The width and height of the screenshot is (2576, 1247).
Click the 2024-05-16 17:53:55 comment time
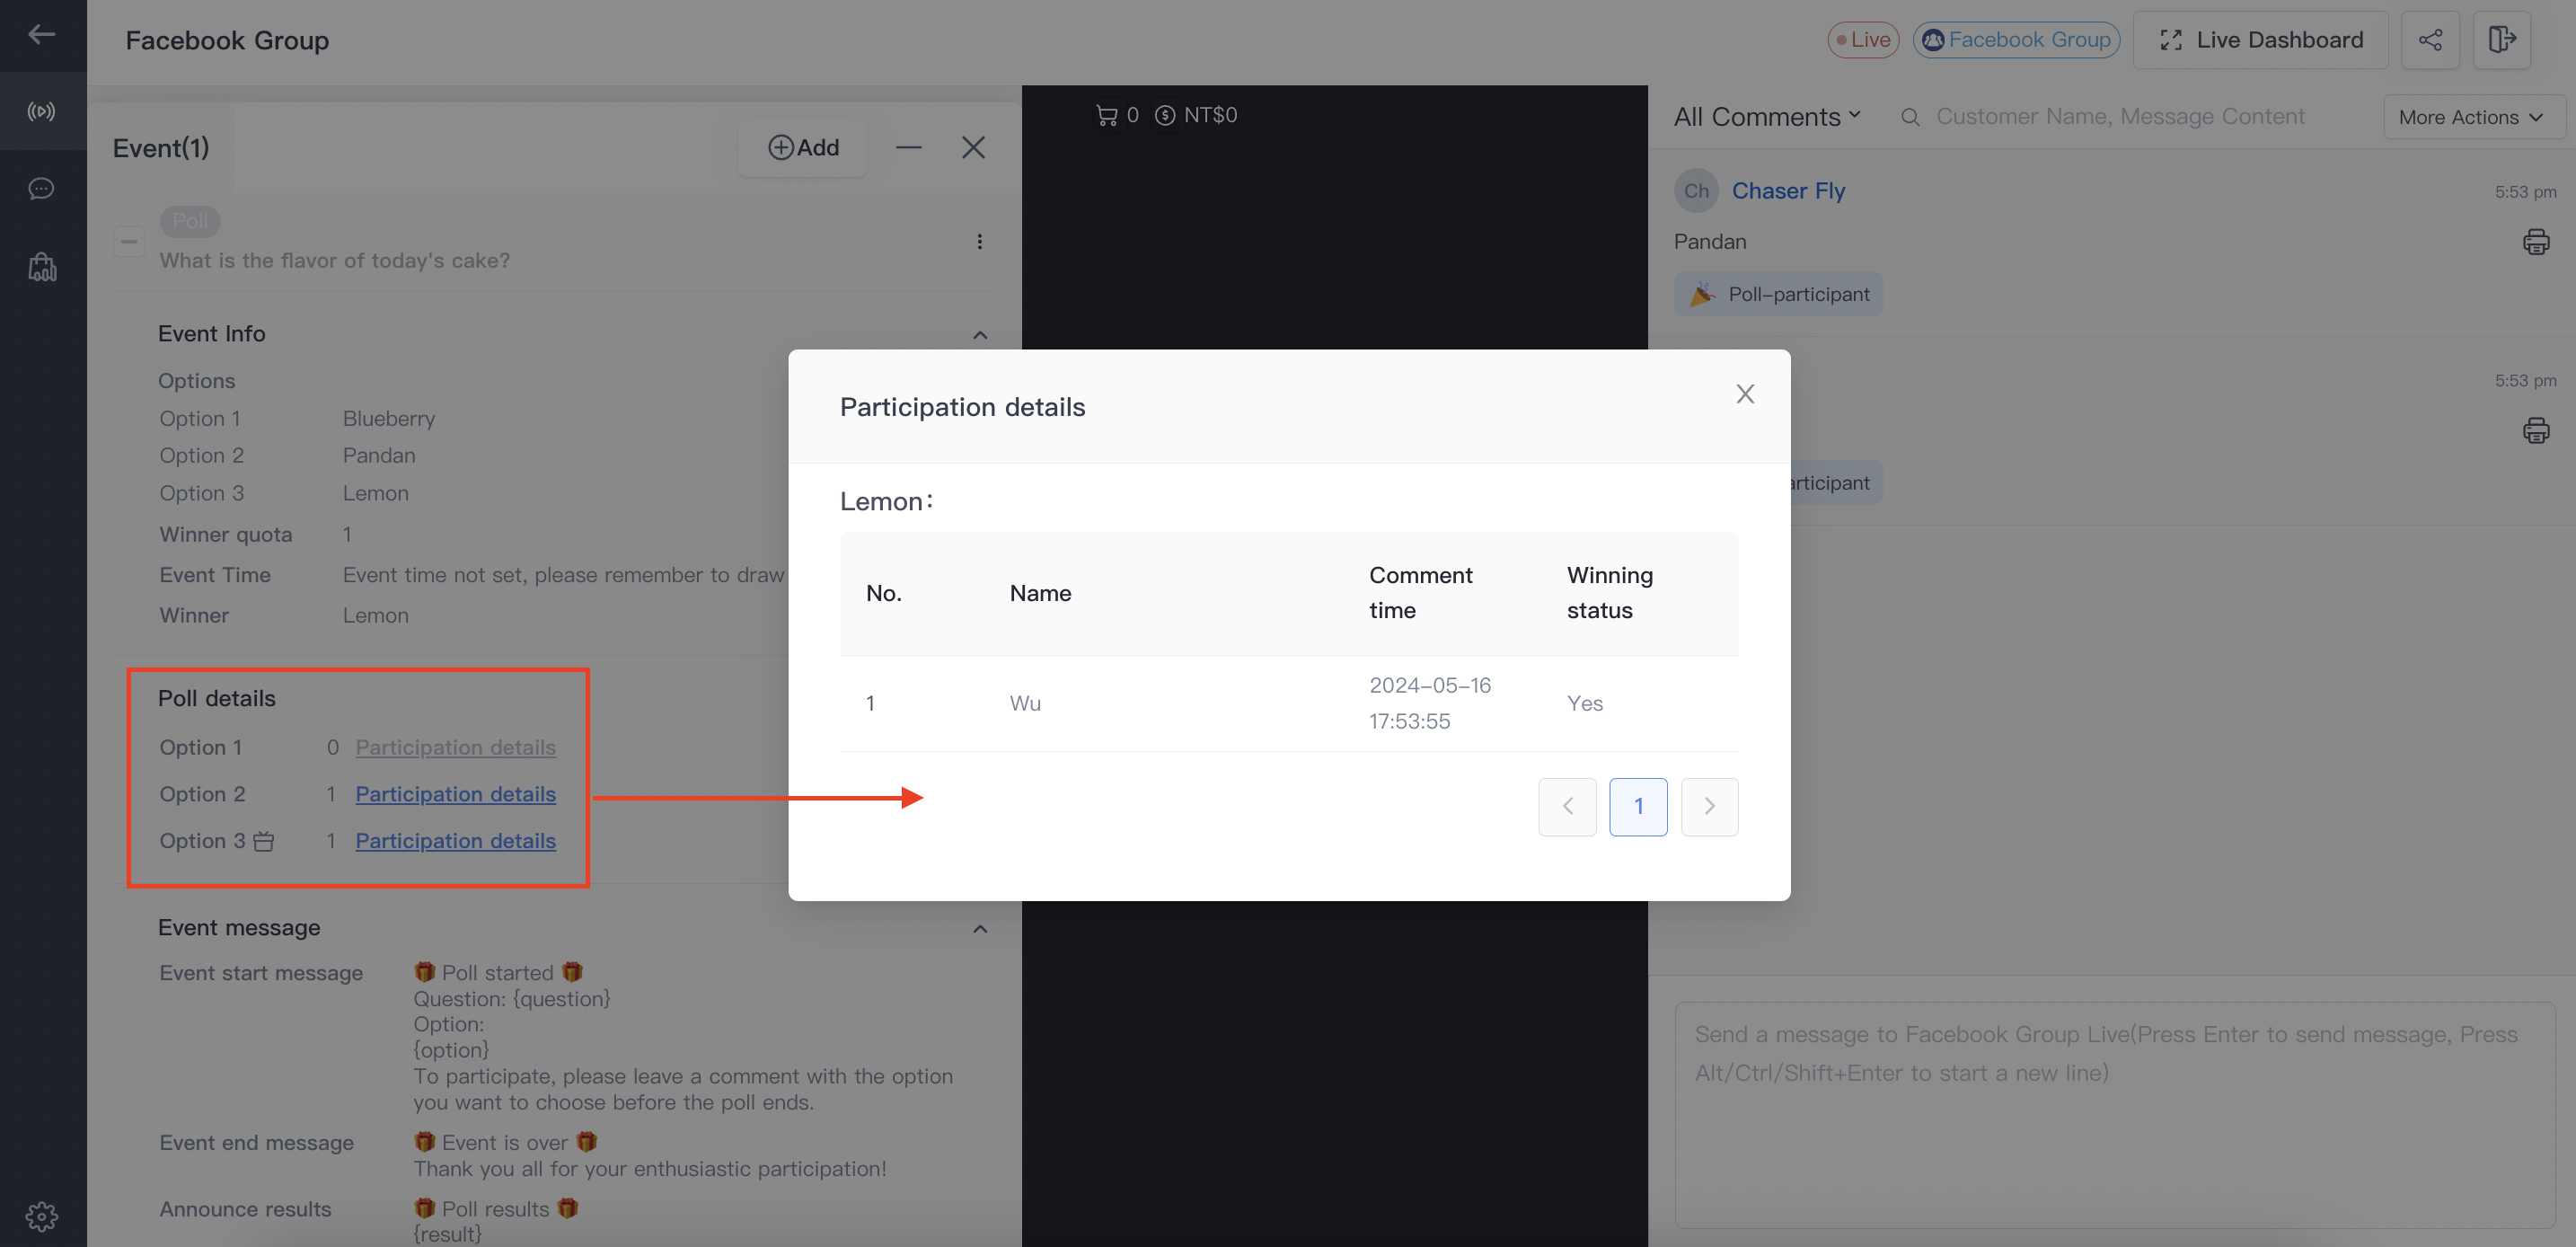click(x=1430, y=703)
